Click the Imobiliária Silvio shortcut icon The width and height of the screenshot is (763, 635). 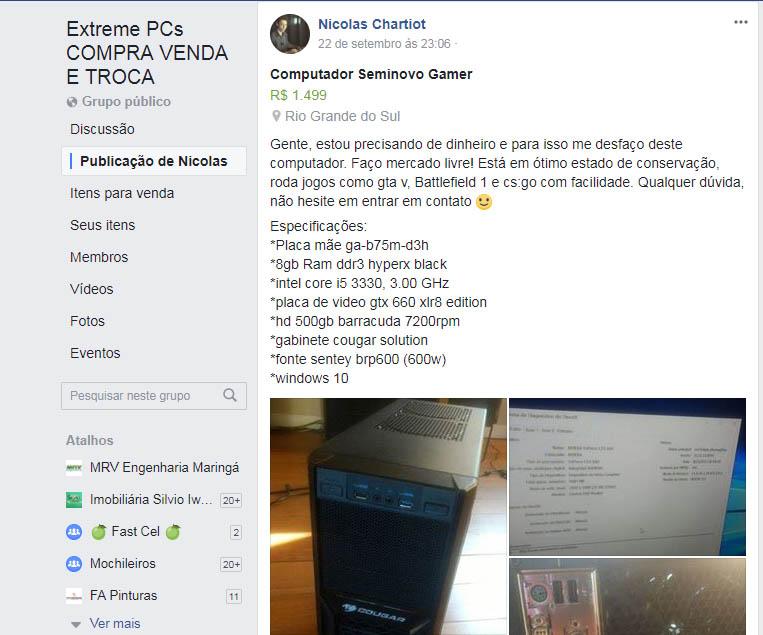click(74, 500)
